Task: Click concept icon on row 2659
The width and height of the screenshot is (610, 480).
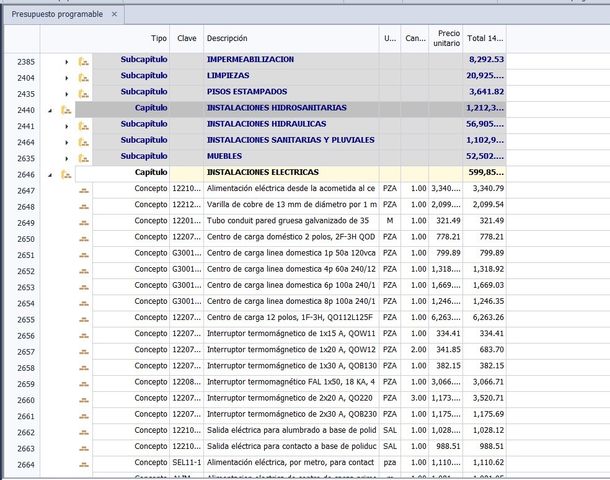Action: point(84,384)
